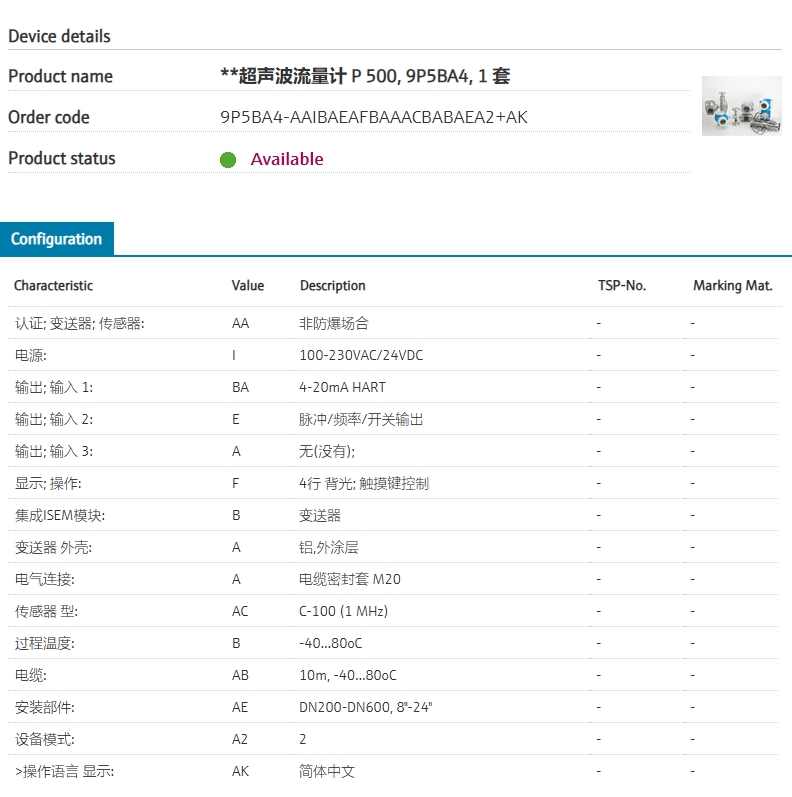
Task: Click the 电源 characteristic label
Action: 31,355
